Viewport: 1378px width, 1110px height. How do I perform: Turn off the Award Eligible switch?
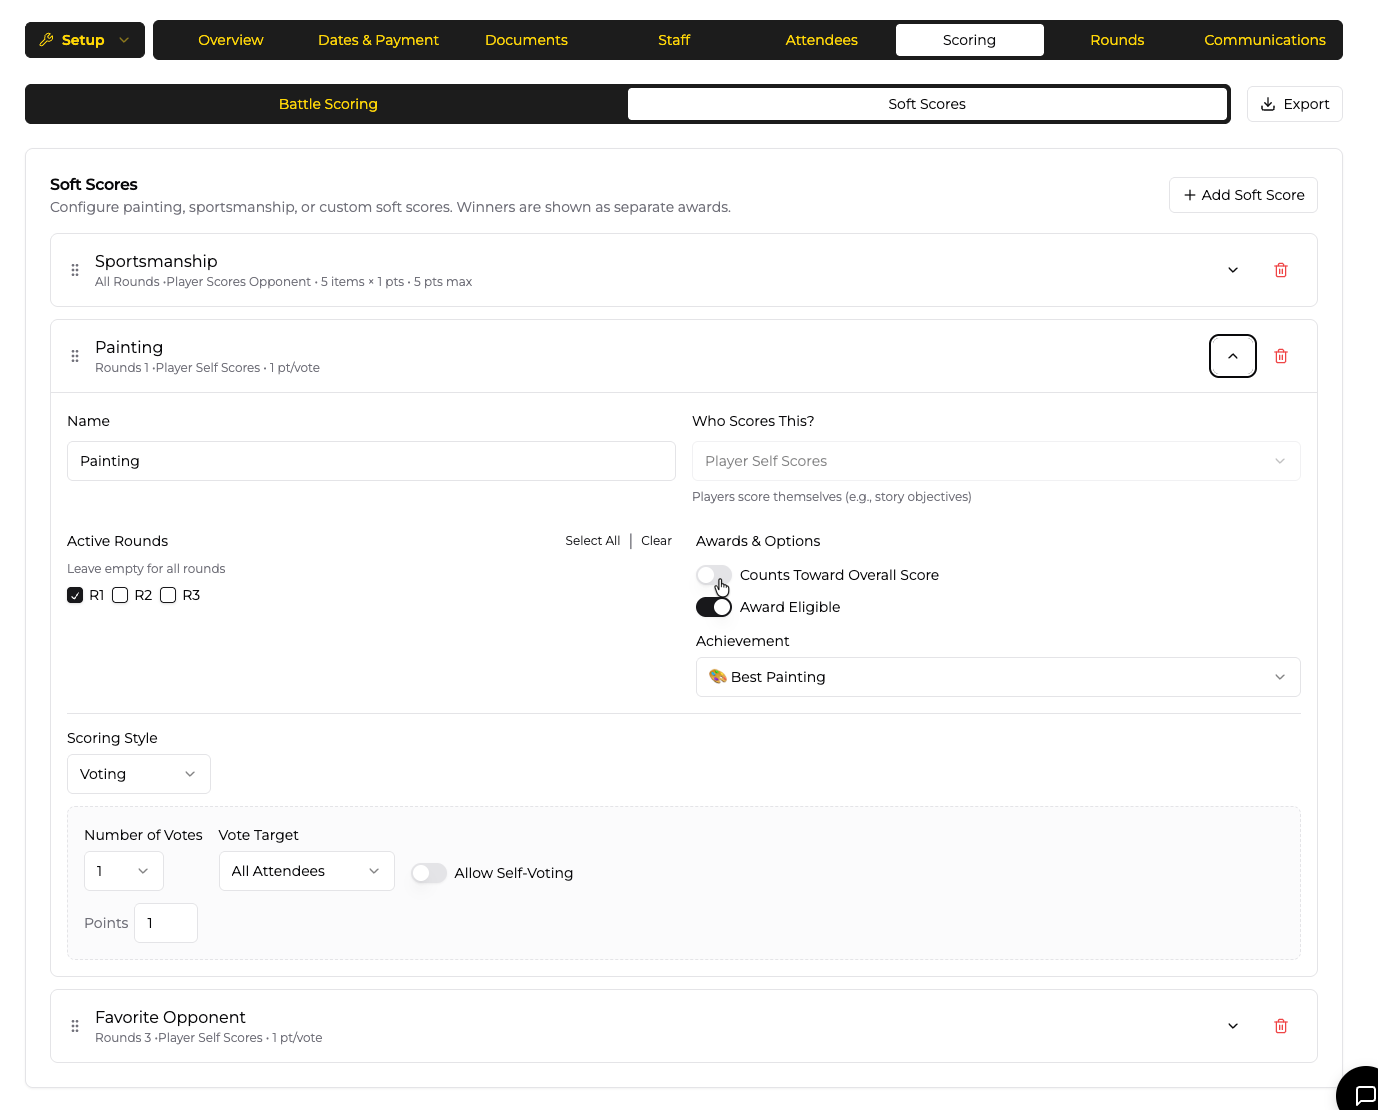click(714, 607)
